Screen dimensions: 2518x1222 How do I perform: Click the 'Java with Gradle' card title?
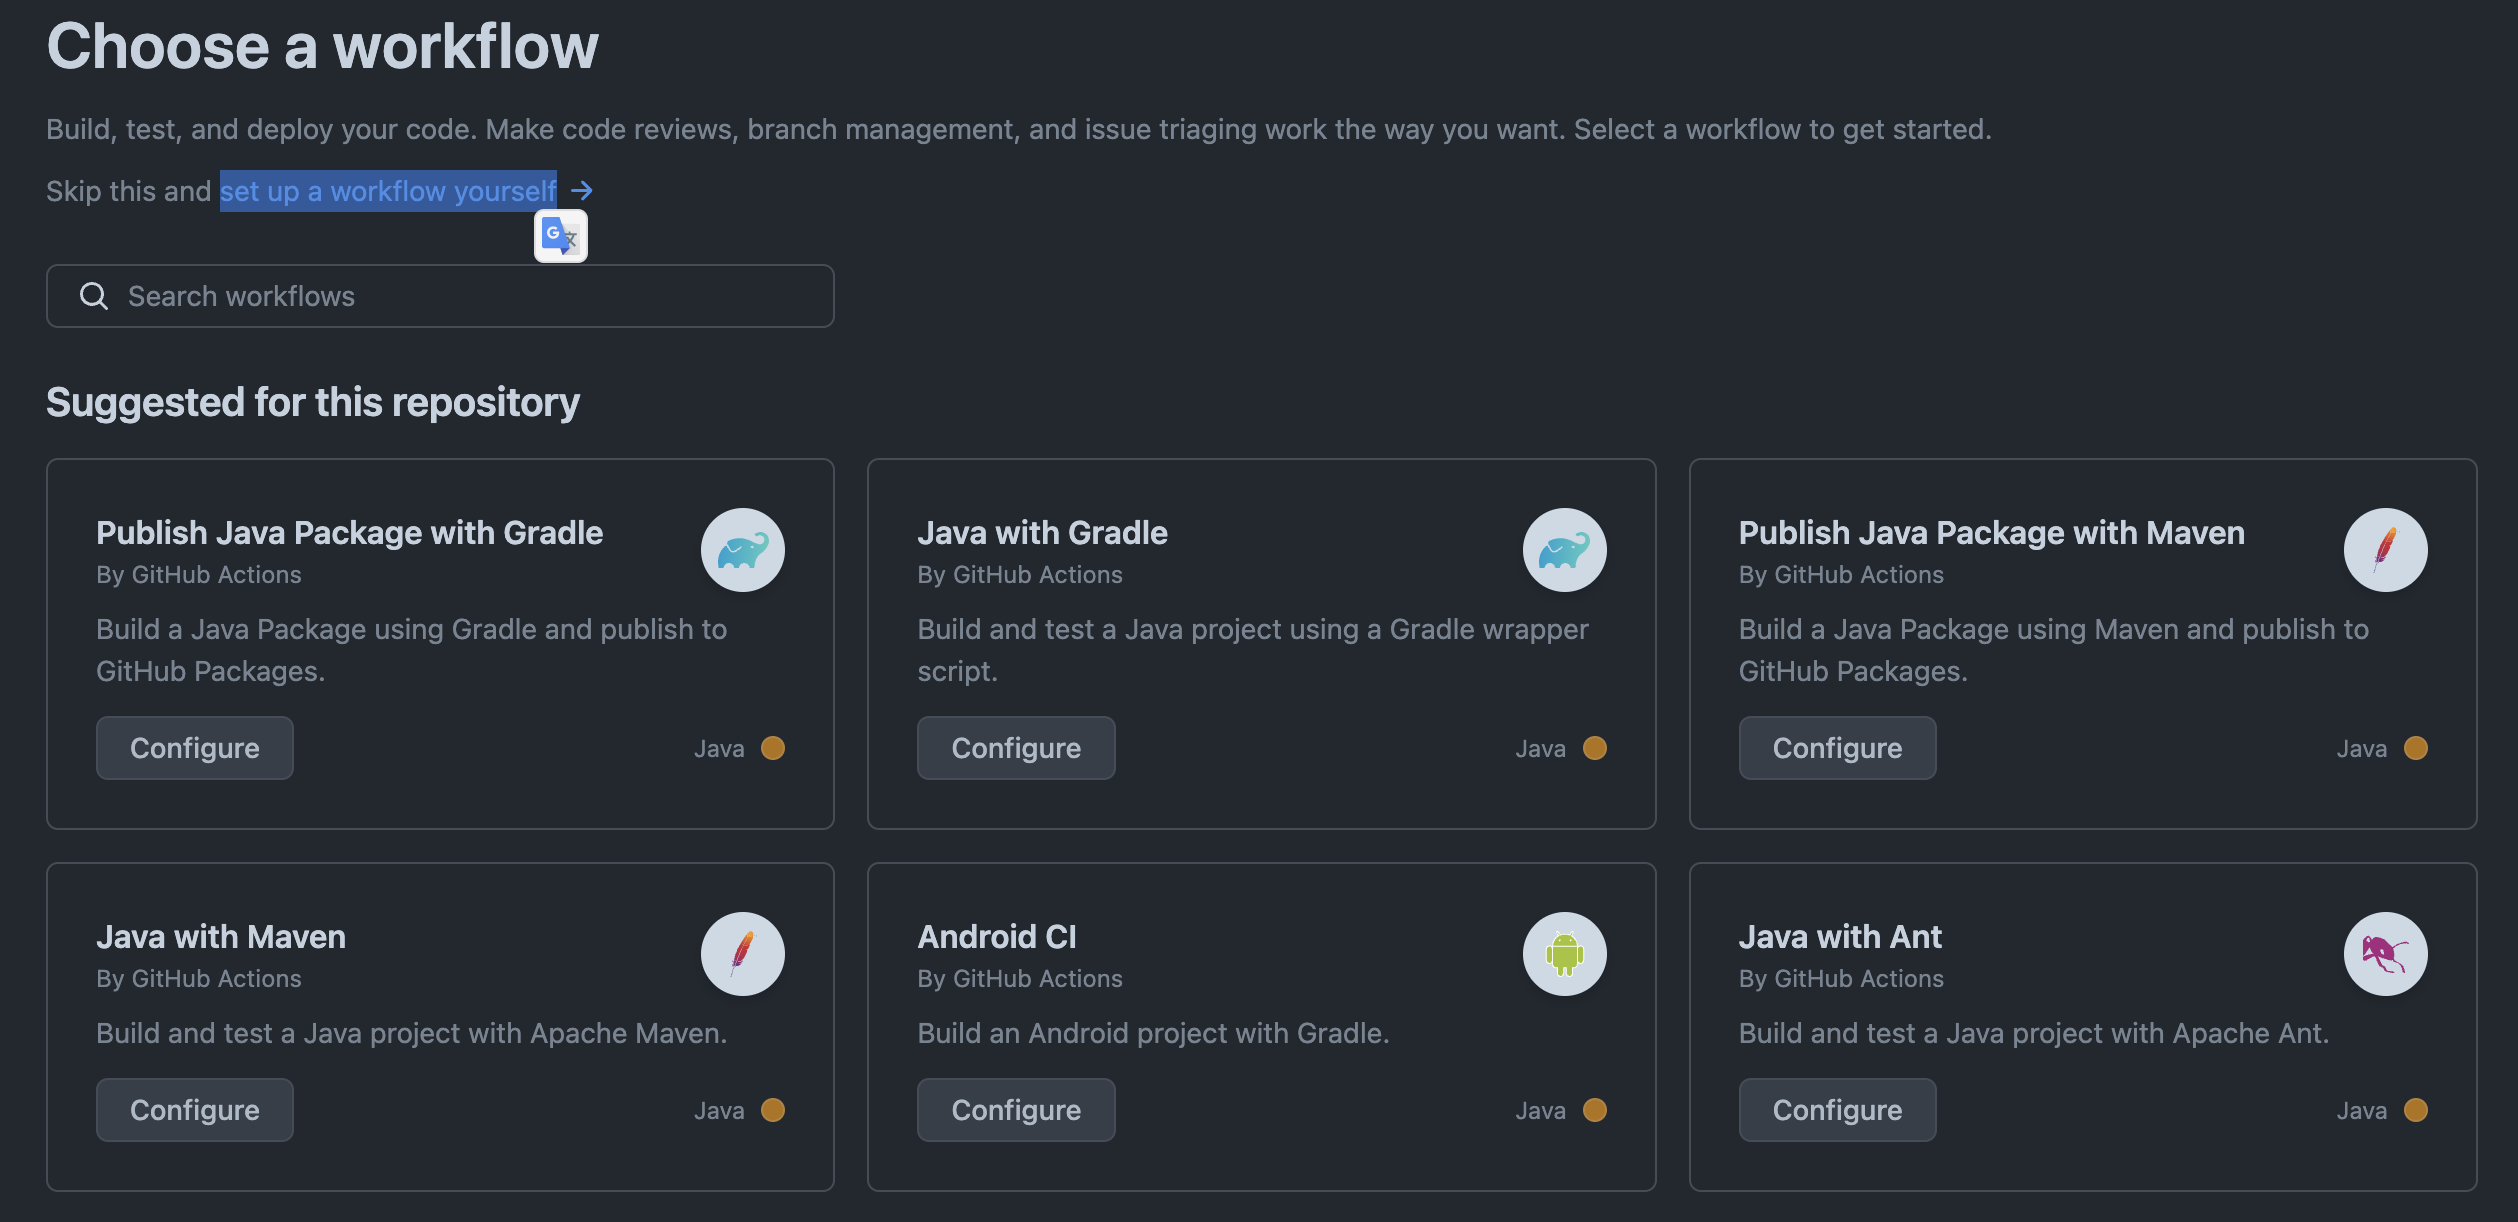(1042, 533)
